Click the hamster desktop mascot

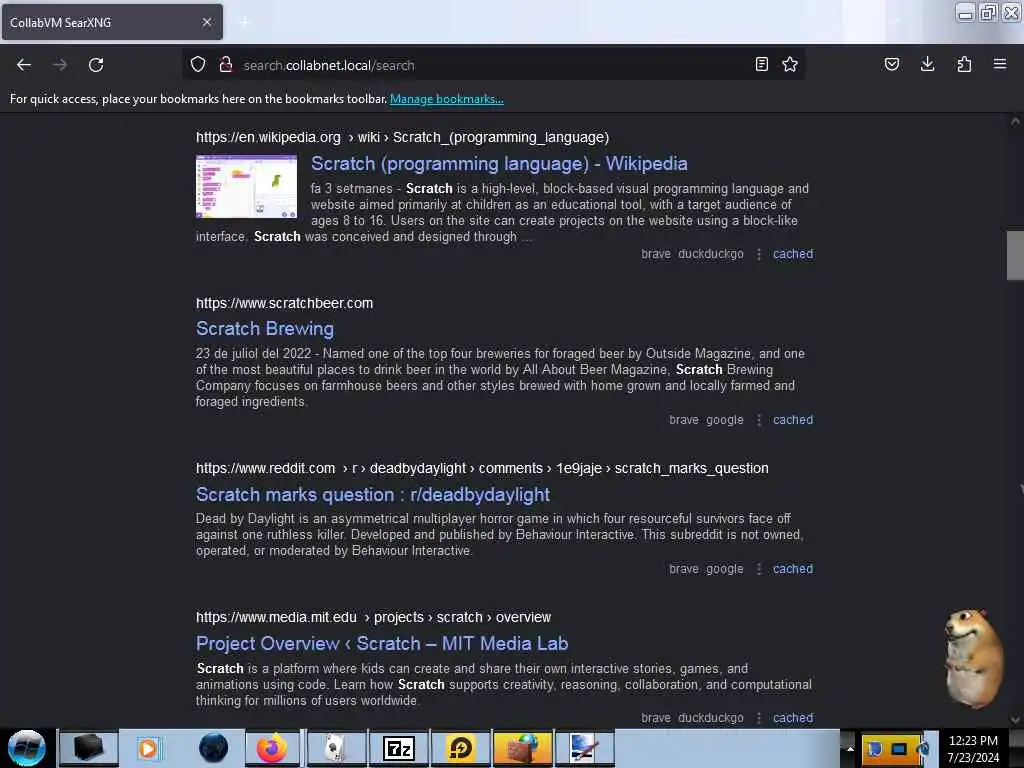973,658
